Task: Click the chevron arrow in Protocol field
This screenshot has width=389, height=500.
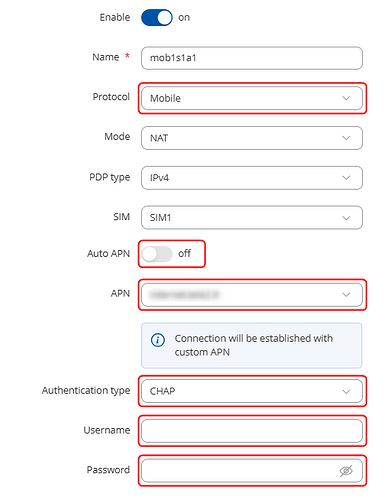Action: point(346,98)
